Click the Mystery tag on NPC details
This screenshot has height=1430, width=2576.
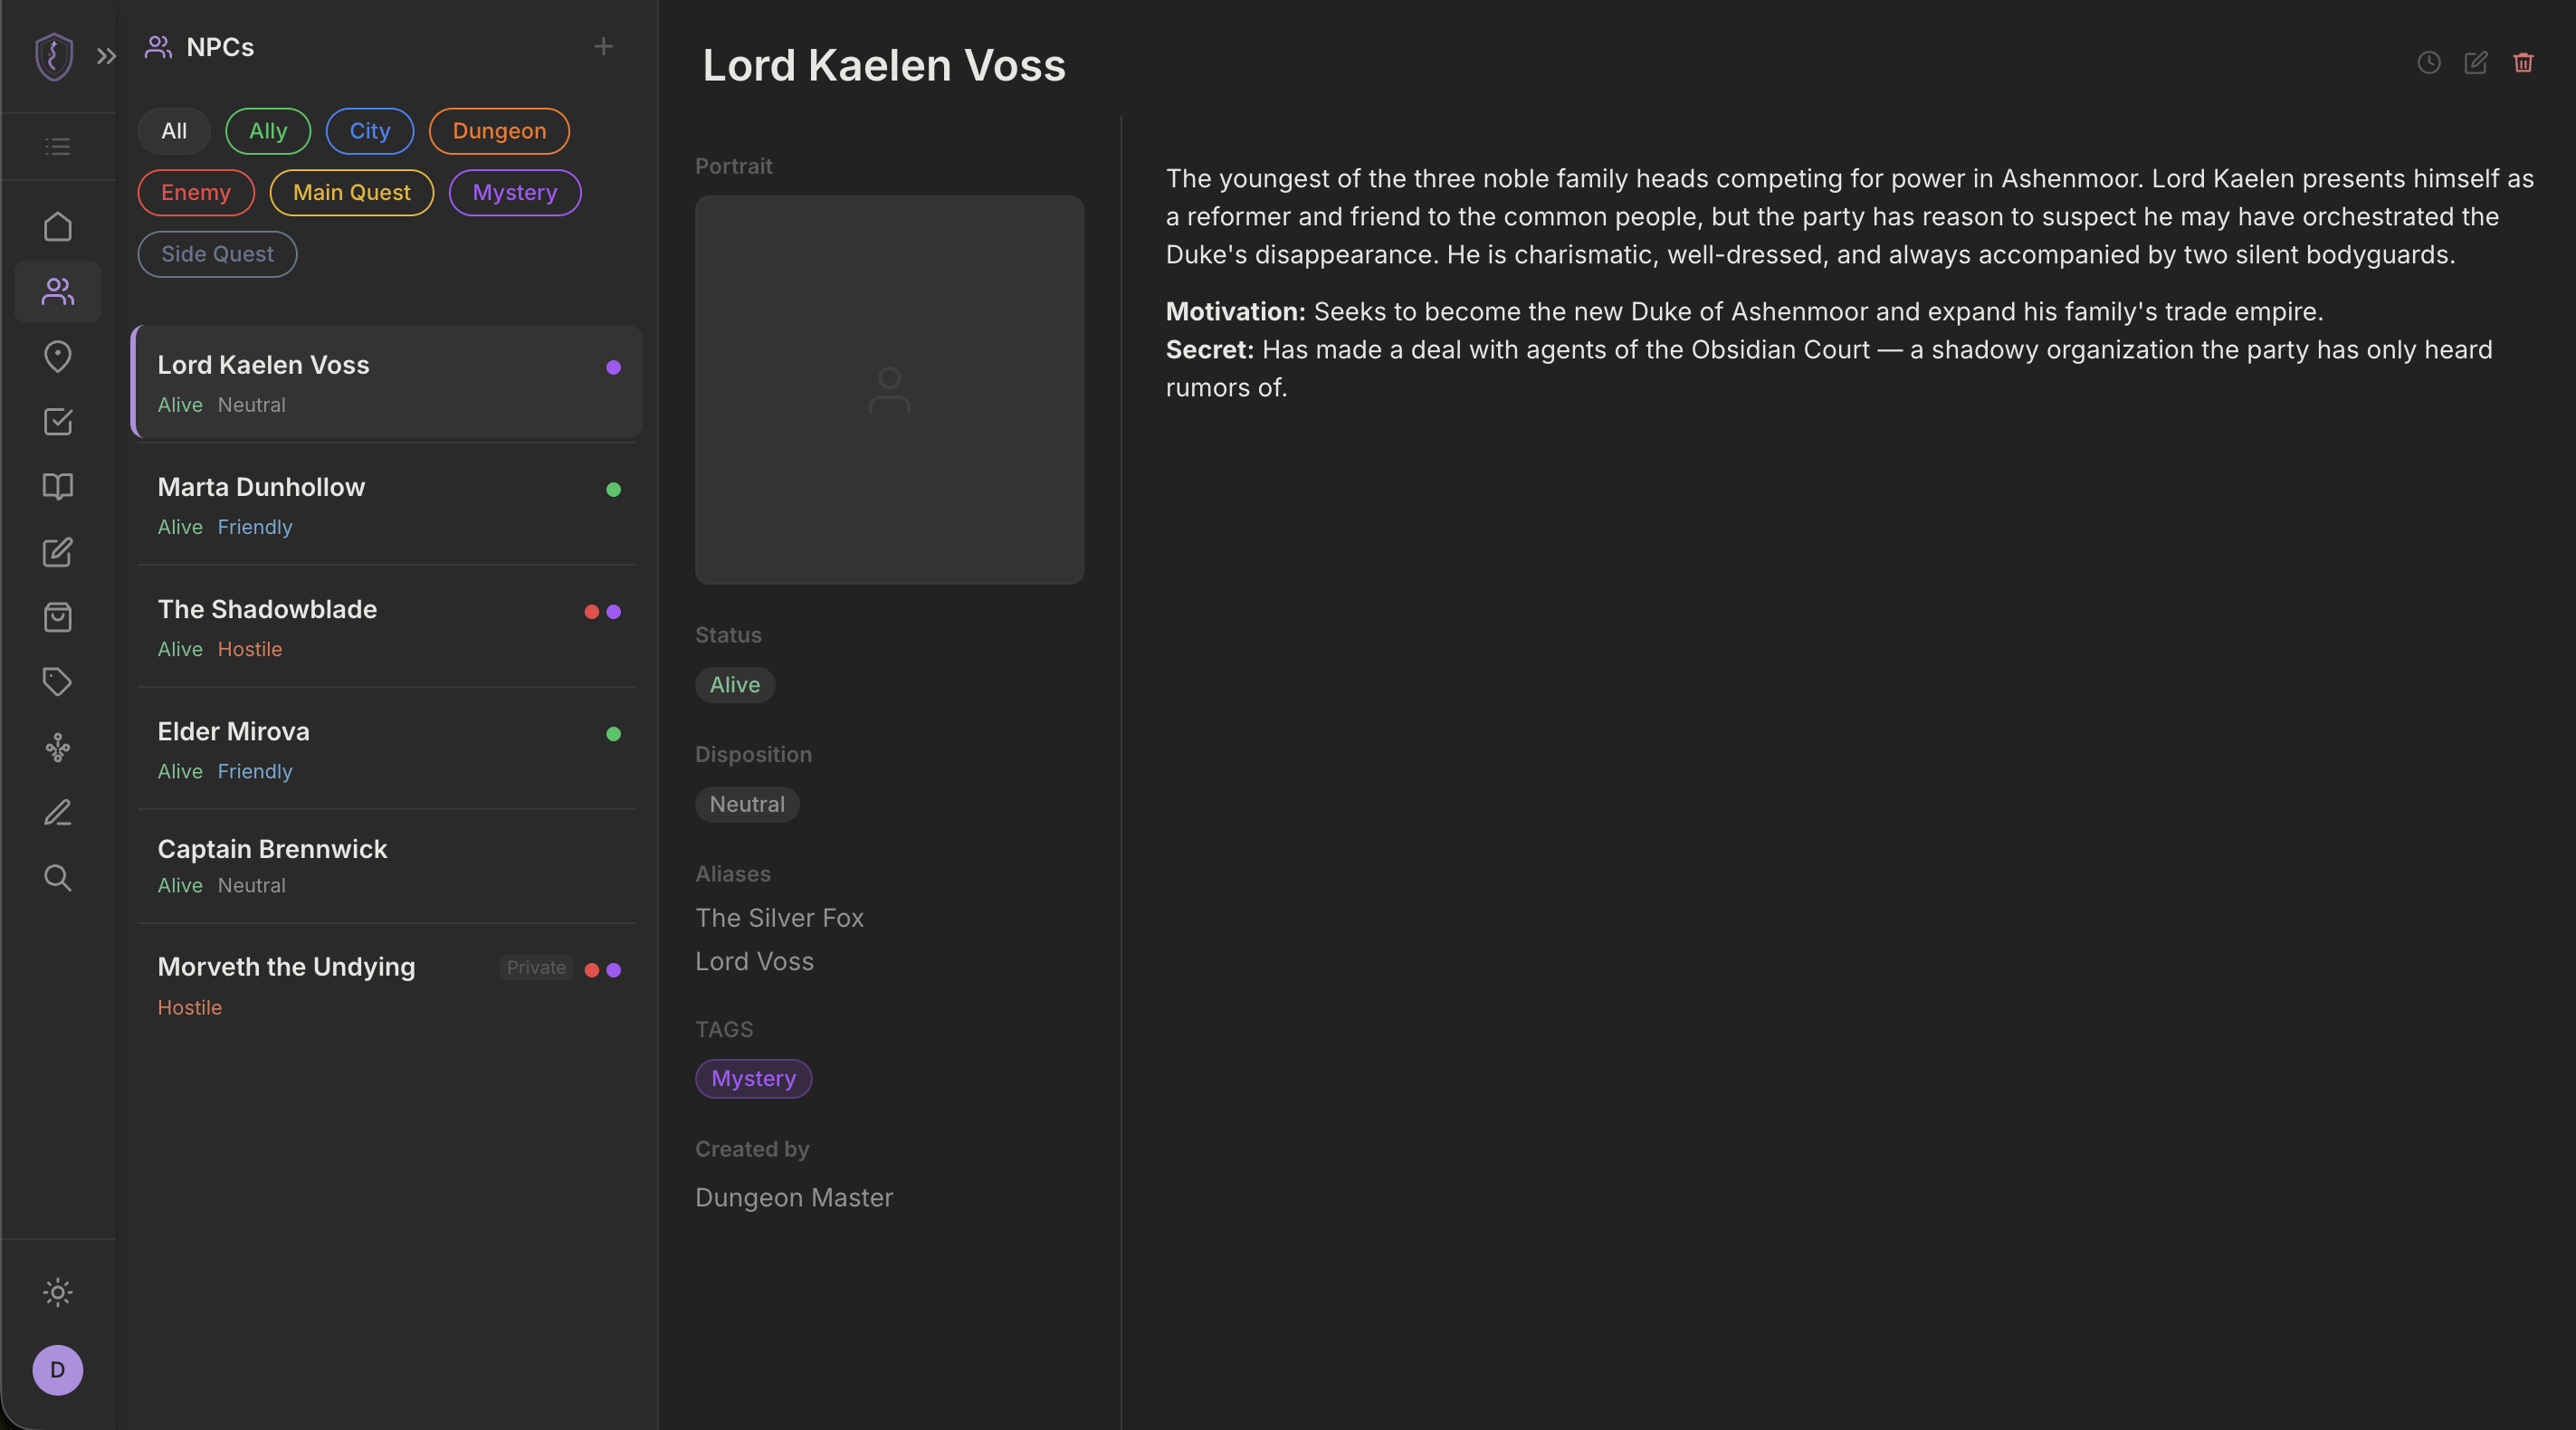click(x=754, y=1079)
